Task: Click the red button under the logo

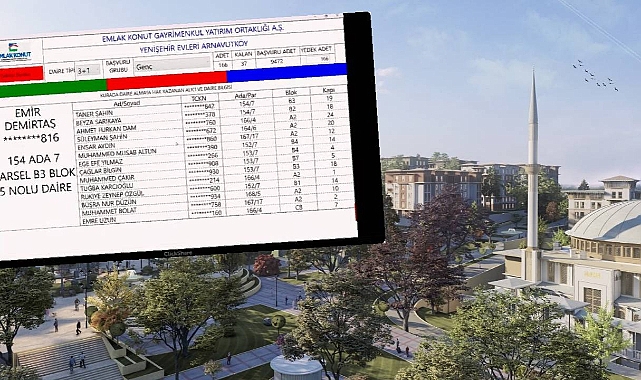Action: tap(21, 74)
